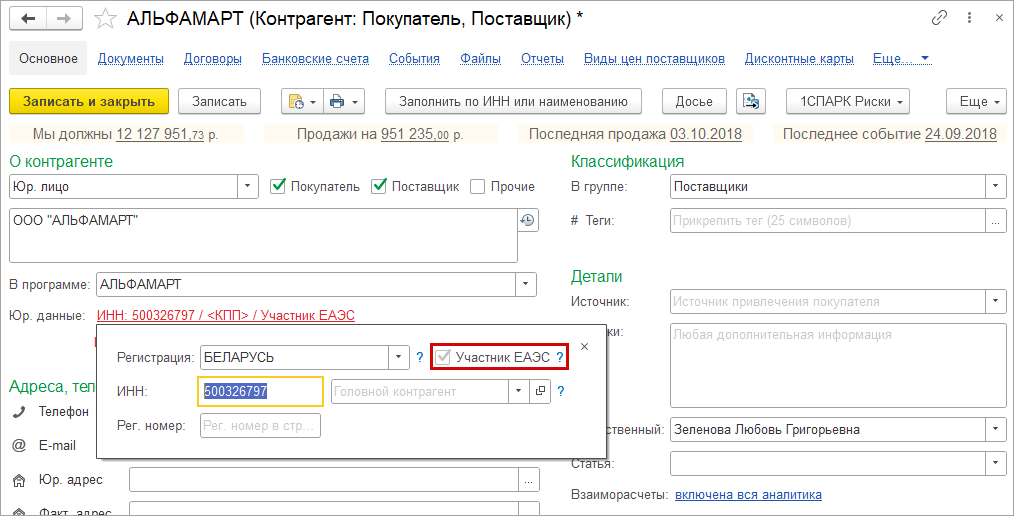Viewport: 1014px width, 516px height.
Task: Open Головной контрагент card icon
Action: click(x=540, y=391)
